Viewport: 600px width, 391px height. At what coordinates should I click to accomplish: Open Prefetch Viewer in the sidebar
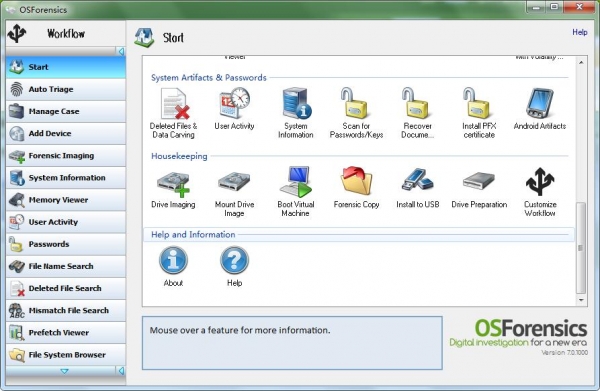[66, 333]
